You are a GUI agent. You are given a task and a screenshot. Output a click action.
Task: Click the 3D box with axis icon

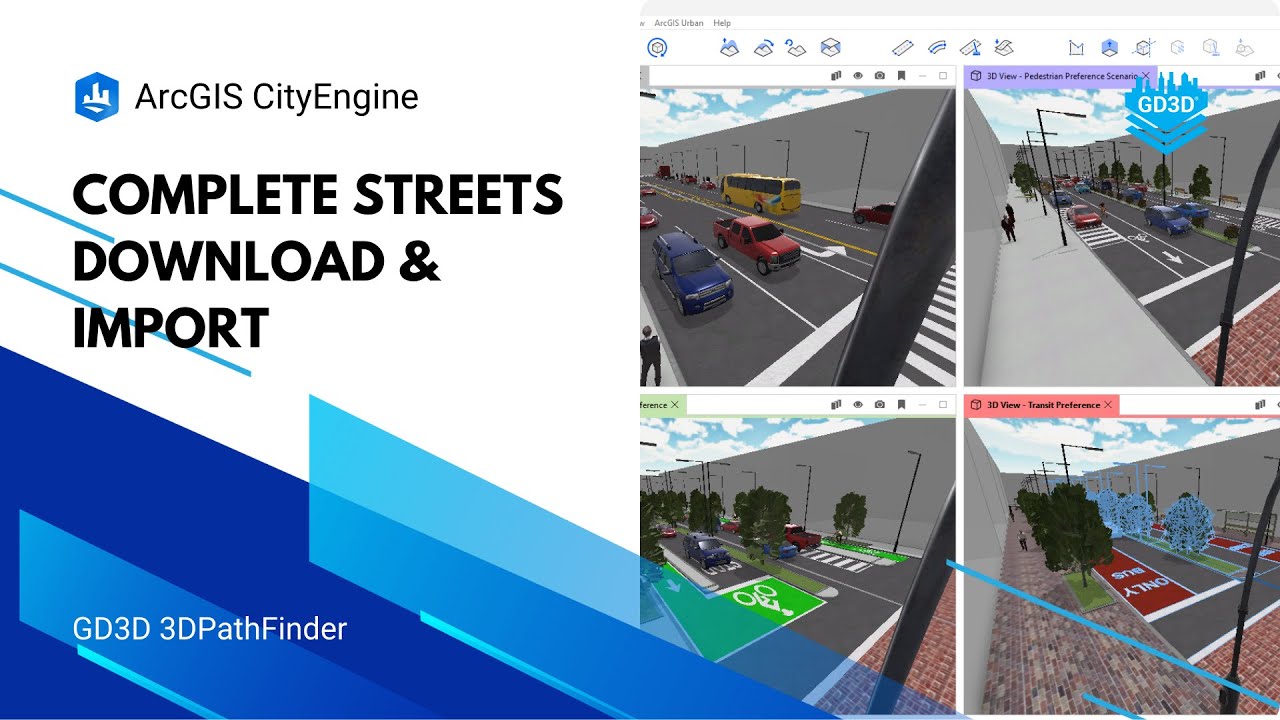1143,47
